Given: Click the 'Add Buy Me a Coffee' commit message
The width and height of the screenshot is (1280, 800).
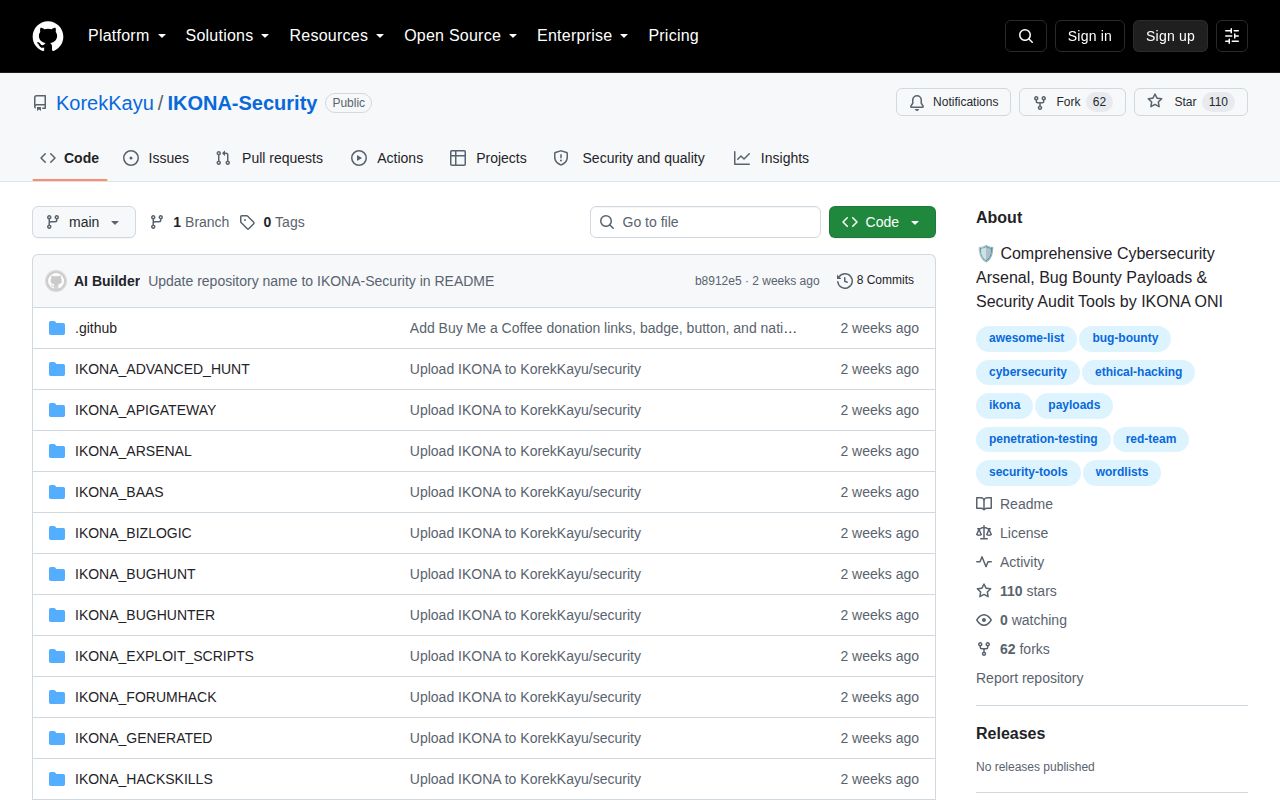Looking at the screenshot, I should pyautogui.click(x=604, y=328).
